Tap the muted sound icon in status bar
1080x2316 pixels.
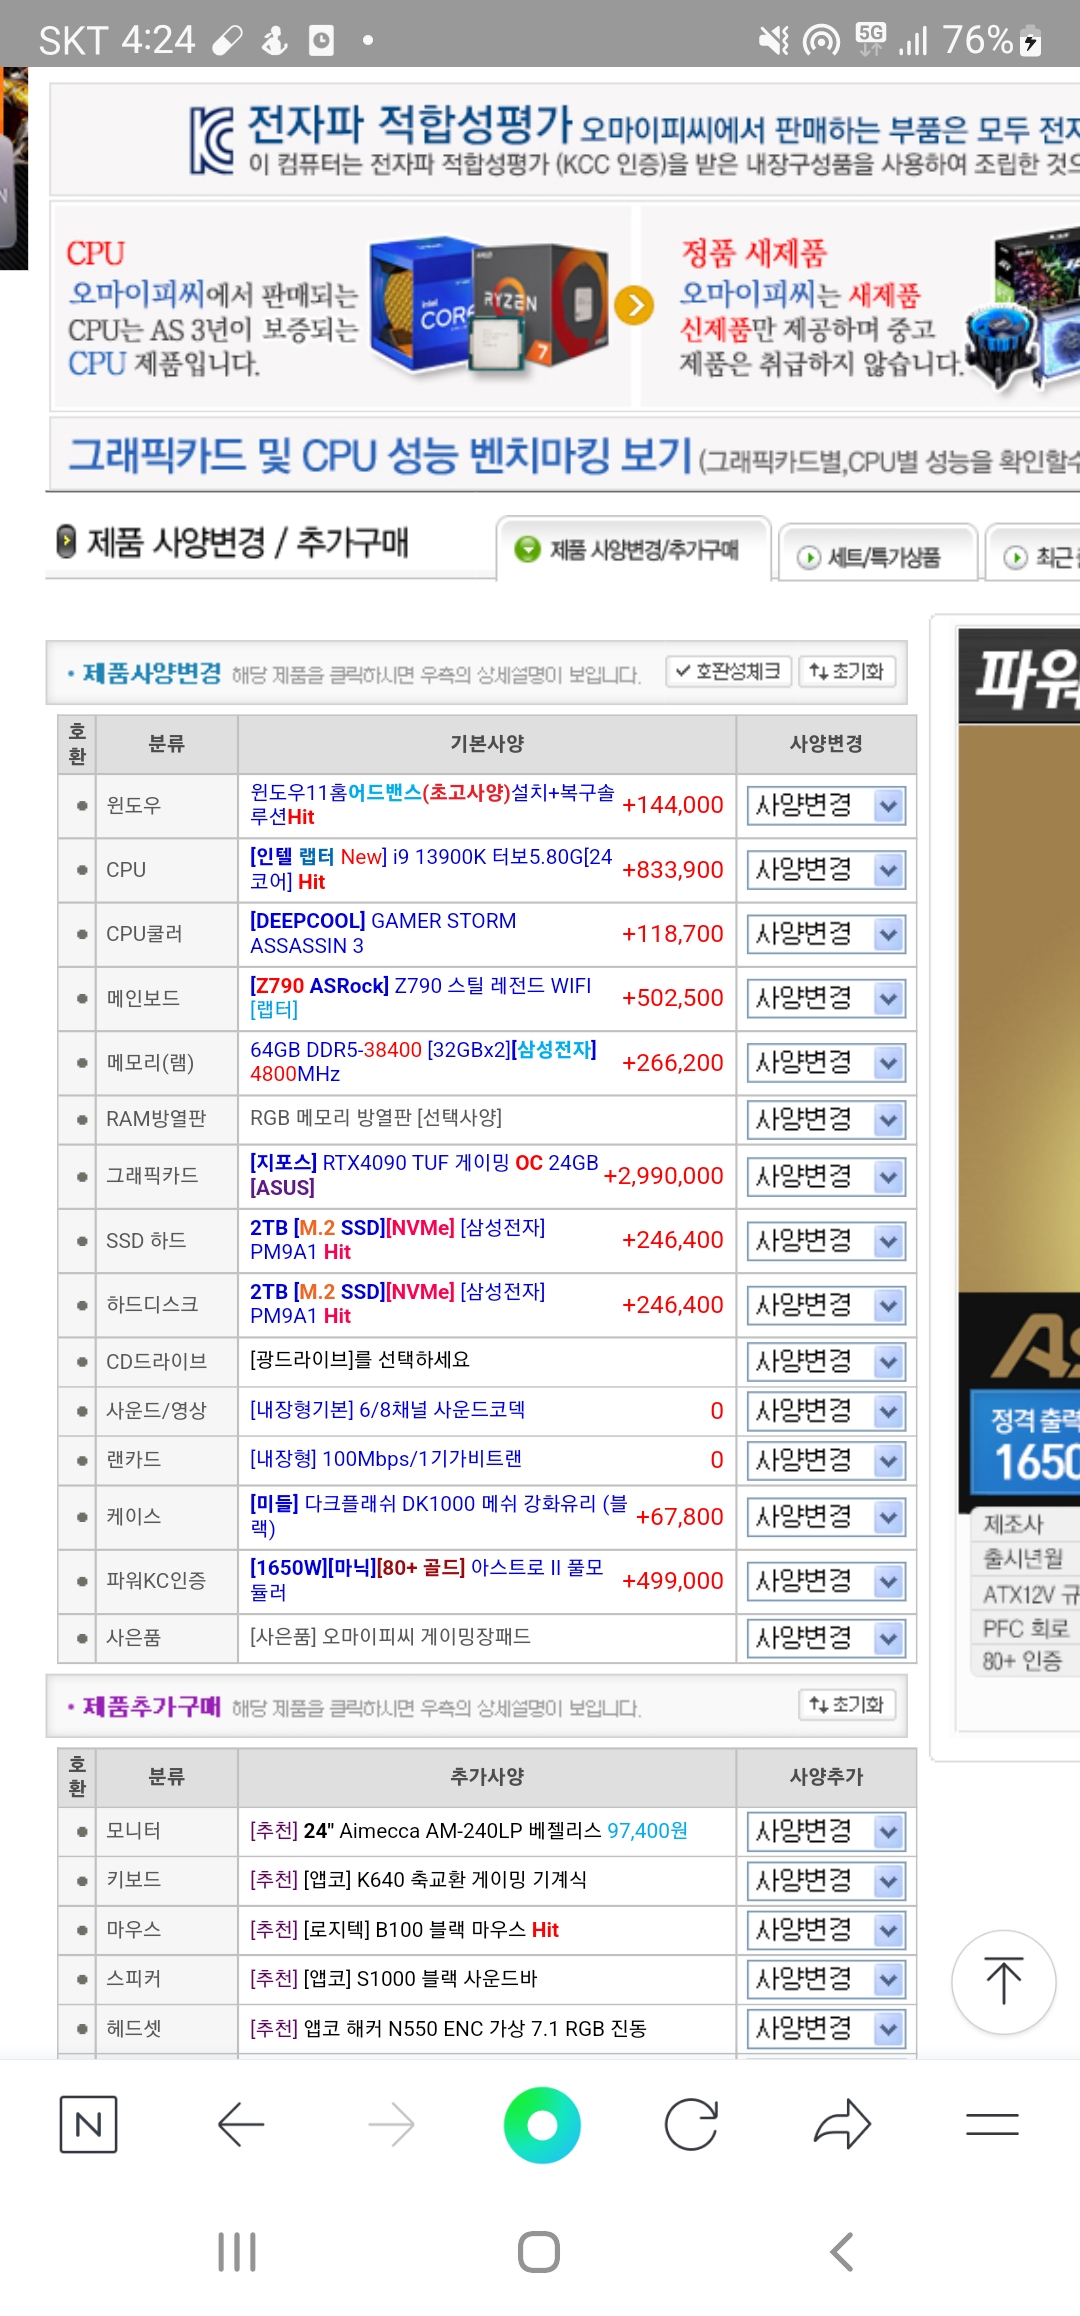(773, 40)
